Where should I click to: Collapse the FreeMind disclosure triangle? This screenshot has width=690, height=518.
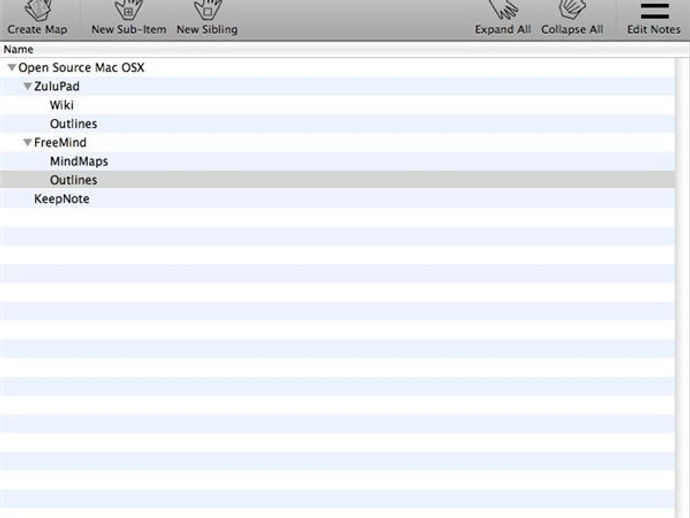pyautogui.click(x=28, y=143)
